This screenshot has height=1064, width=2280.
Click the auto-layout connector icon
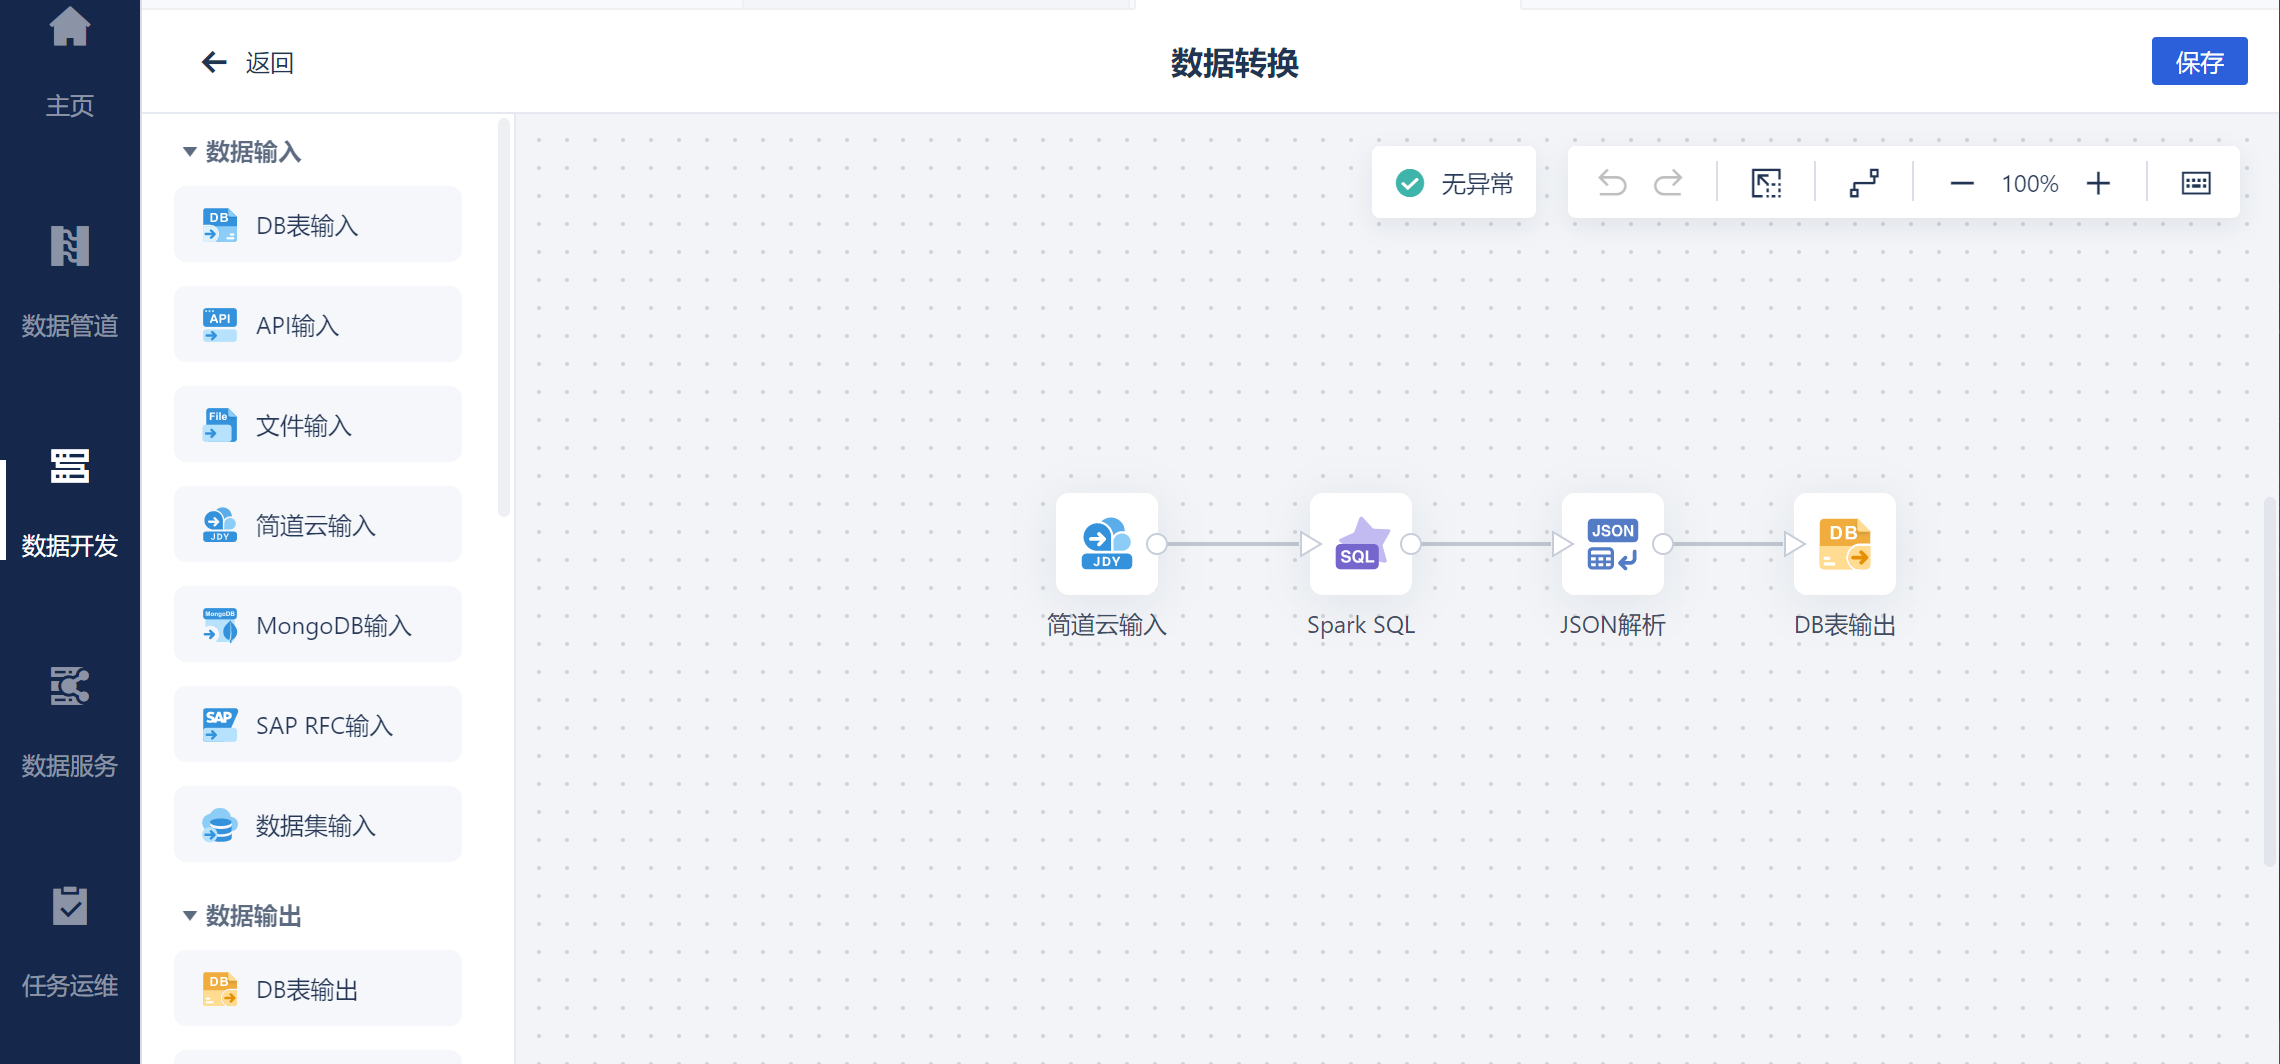click(x=1864, y=183)
